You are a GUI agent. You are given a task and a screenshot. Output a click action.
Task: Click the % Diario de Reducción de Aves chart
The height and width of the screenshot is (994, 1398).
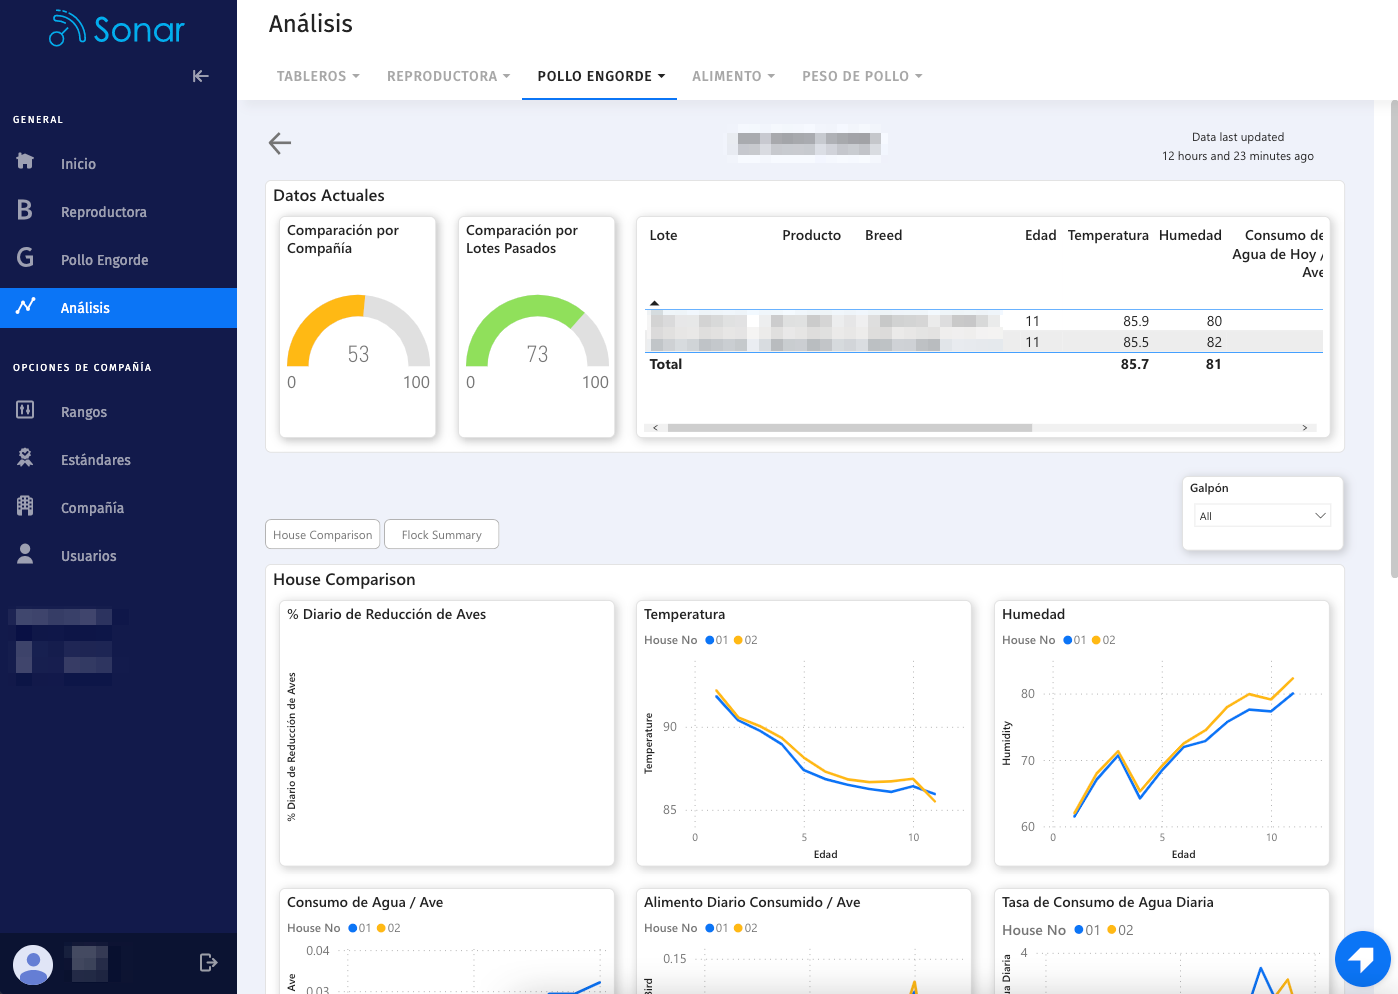point(447,733)
